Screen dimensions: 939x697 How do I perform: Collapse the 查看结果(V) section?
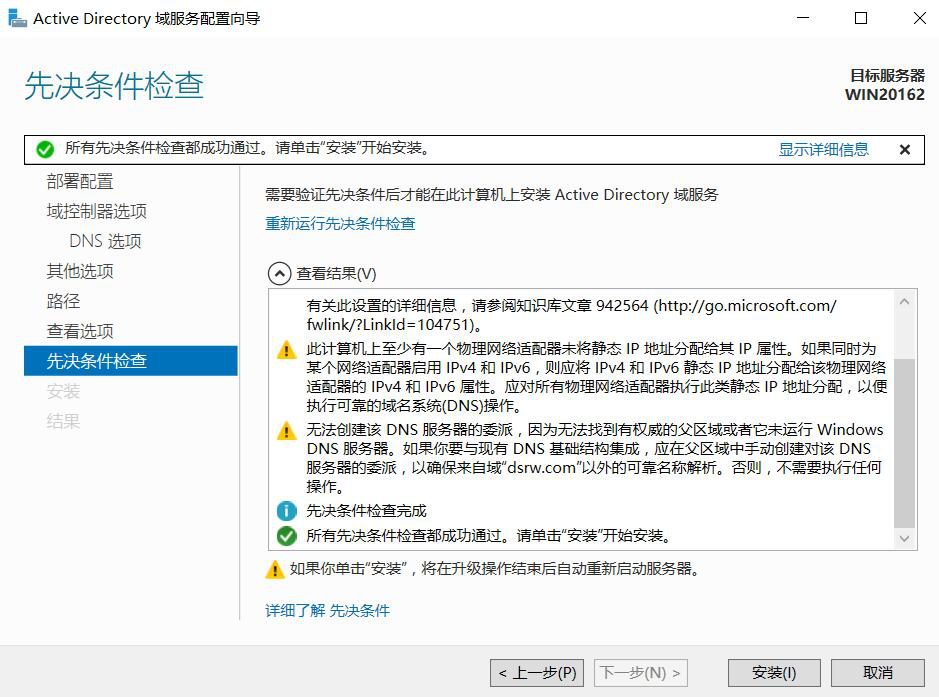coord(279,274)
